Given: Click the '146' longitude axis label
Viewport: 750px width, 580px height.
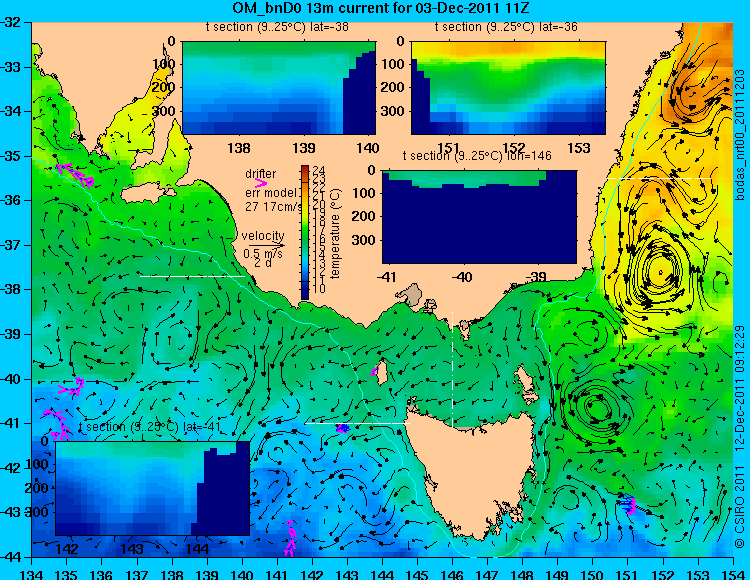Looking at the screenshot, I should click(452, 574).
